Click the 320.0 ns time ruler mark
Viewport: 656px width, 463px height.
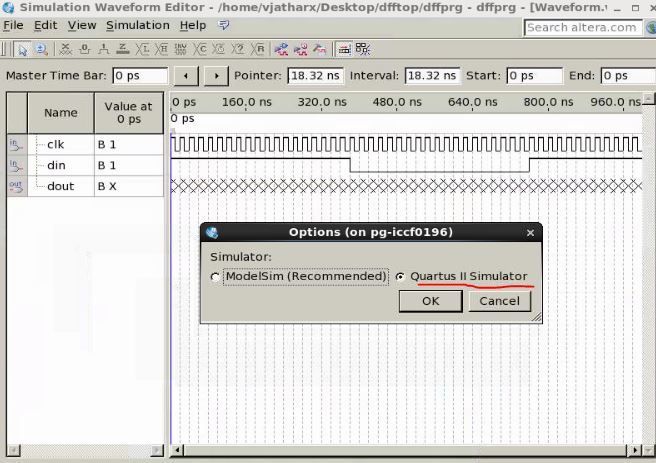[x=322, y=102]
